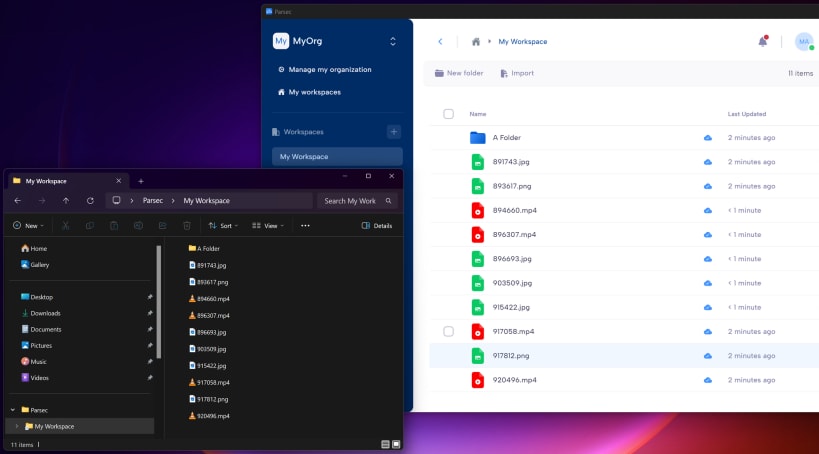
Task: Open Downloads in Explorer navigation pane
Action: pyautogui.click(x=41, y=313)
